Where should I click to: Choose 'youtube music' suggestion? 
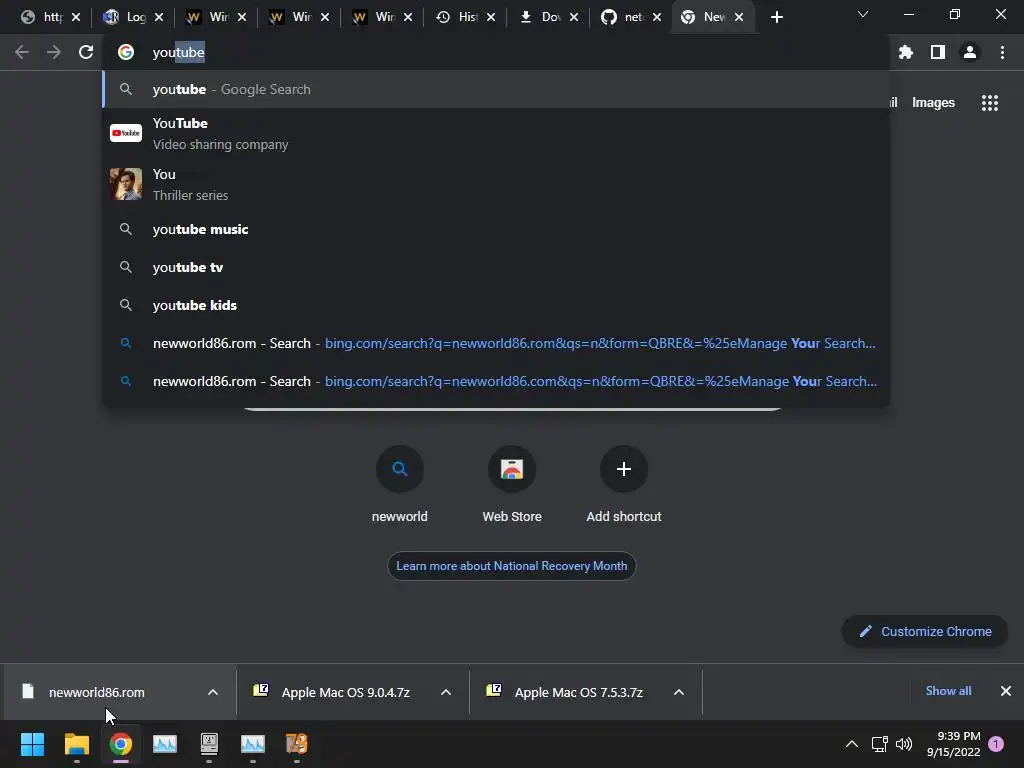[x=496, y=229]
